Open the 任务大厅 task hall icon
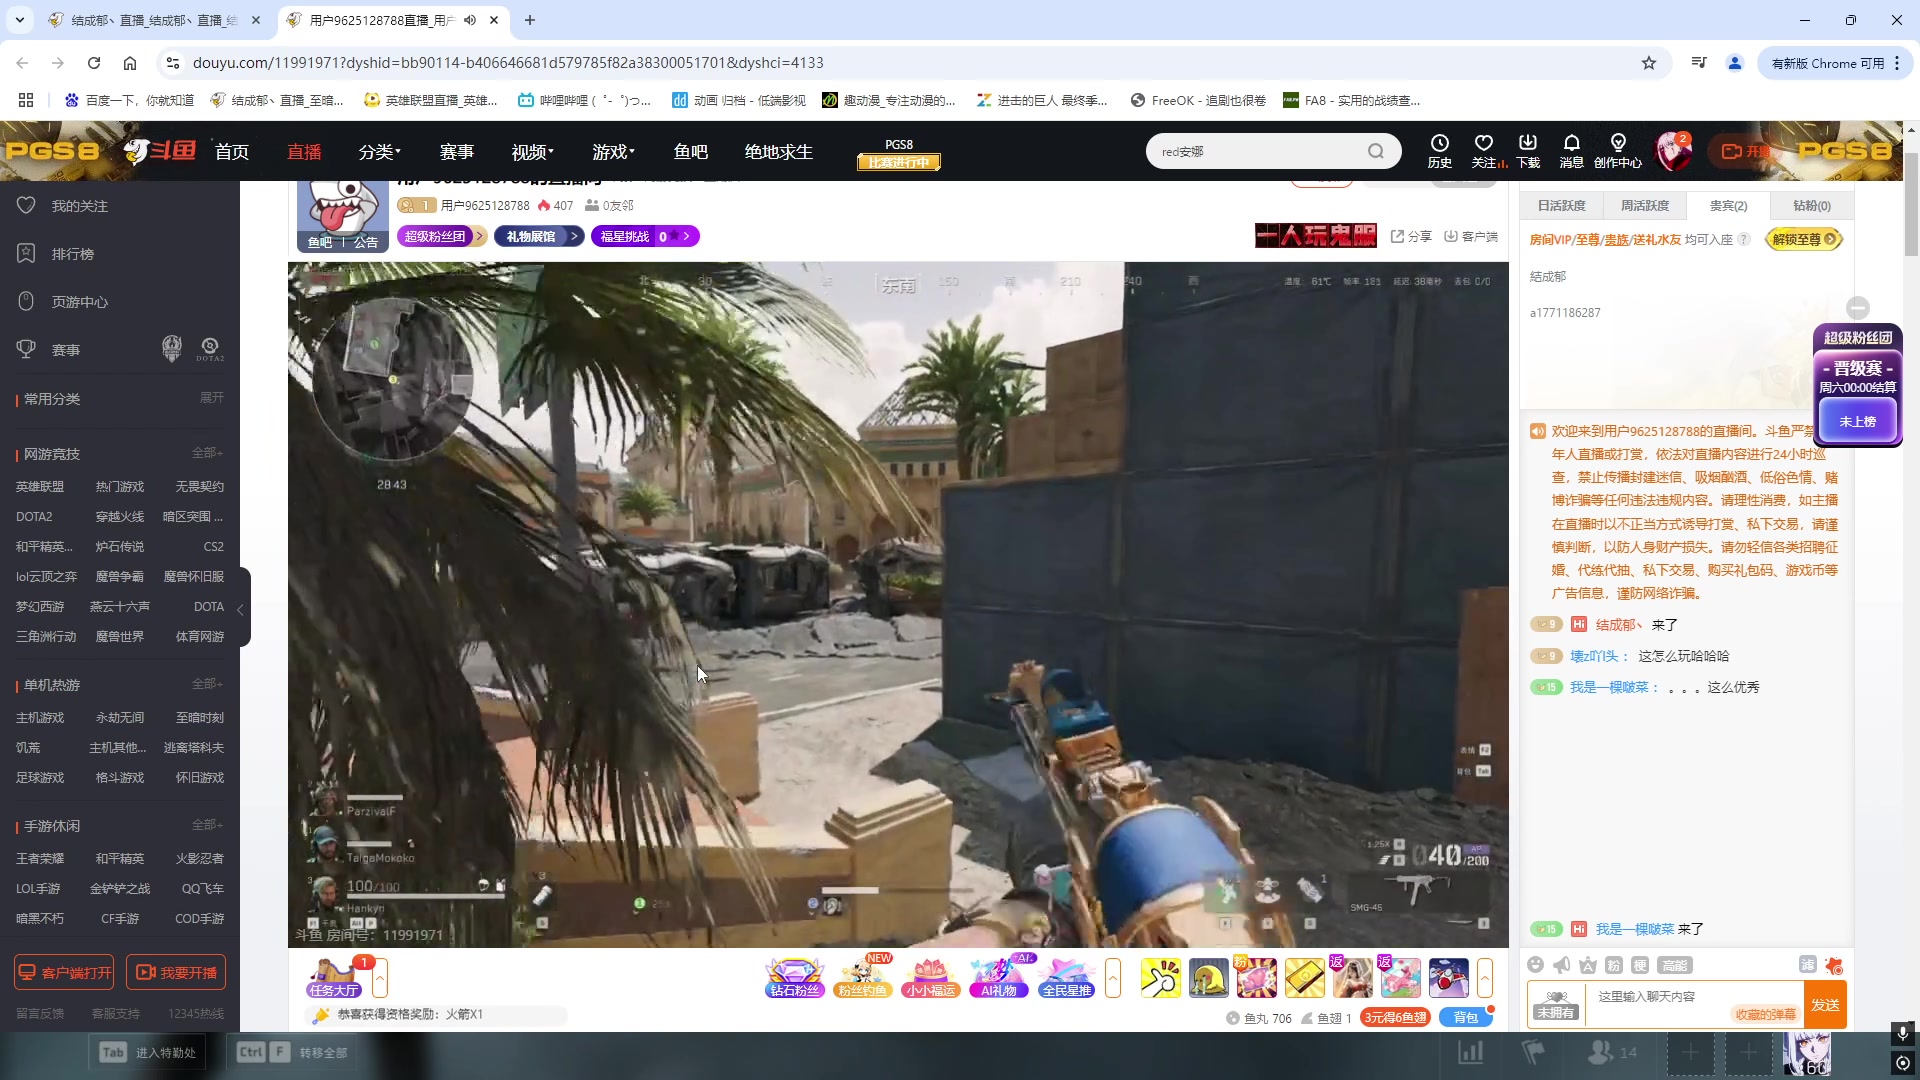 pos(334,977)
